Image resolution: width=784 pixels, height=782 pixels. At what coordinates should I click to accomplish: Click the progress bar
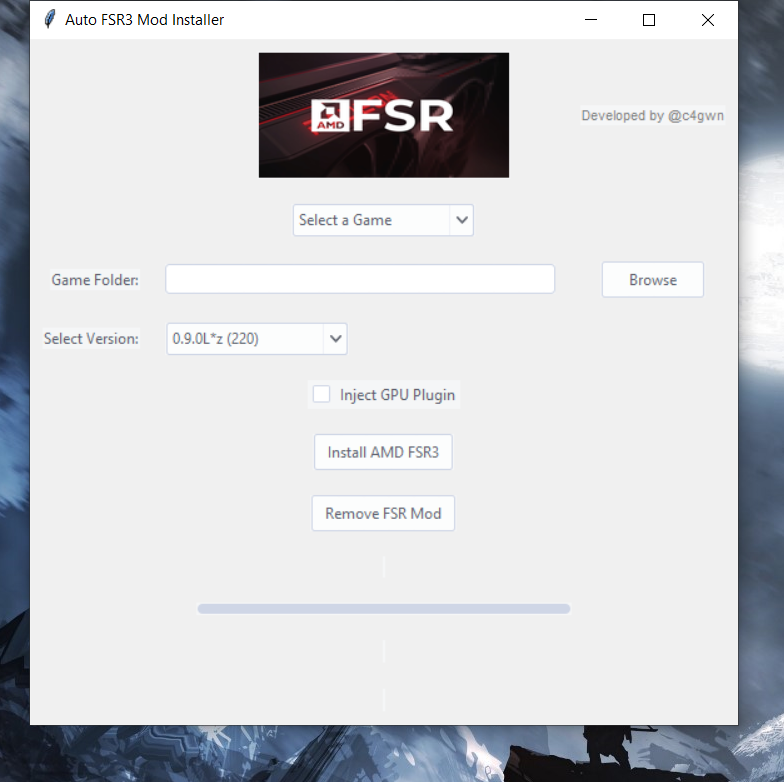[384, 608]
